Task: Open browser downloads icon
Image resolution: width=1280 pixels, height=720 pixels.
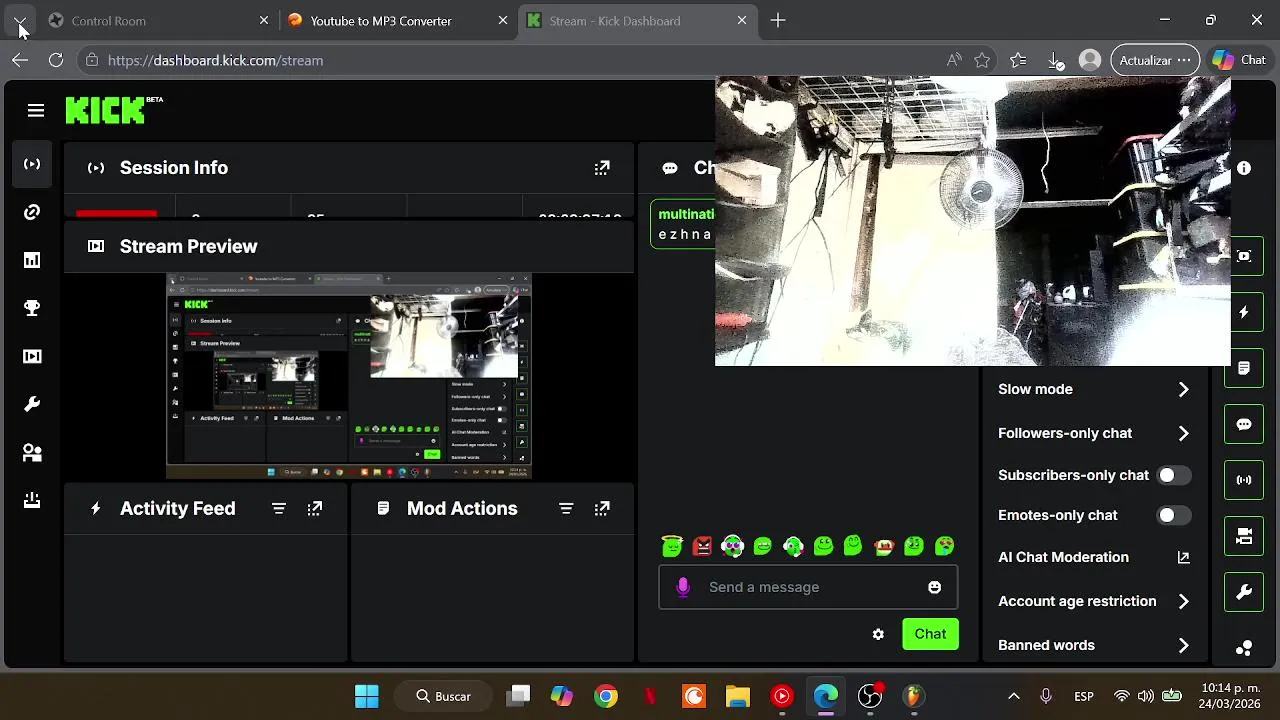Action: (x=1056, y=60)
